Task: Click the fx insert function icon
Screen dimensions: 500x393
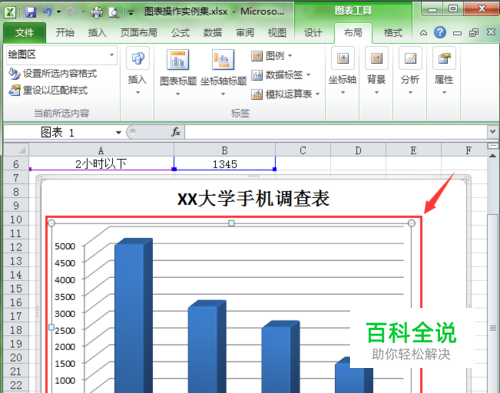Action: coord(176,132)
